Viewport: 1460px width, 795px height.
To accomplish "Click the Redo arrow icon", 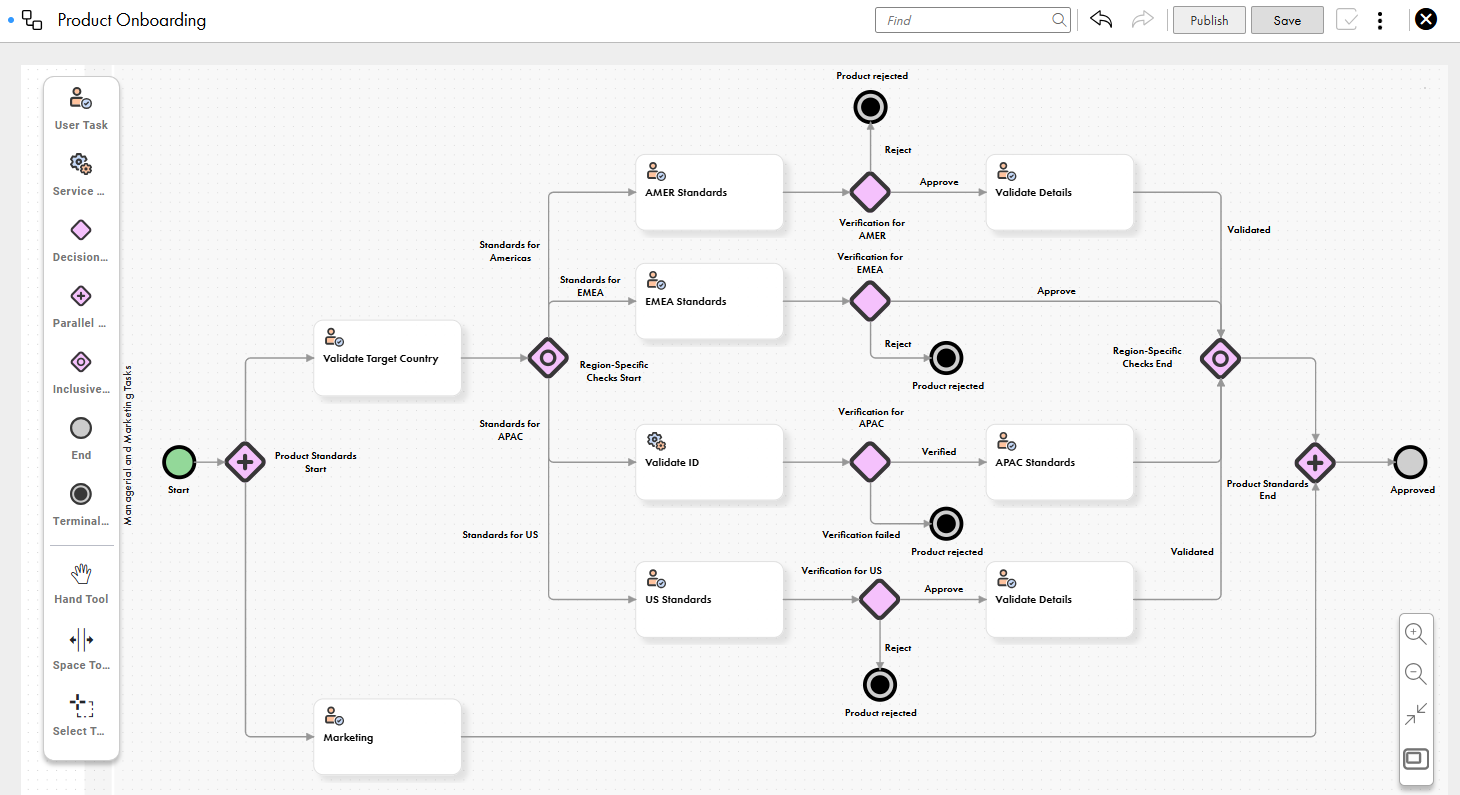I will (1142, 20).
